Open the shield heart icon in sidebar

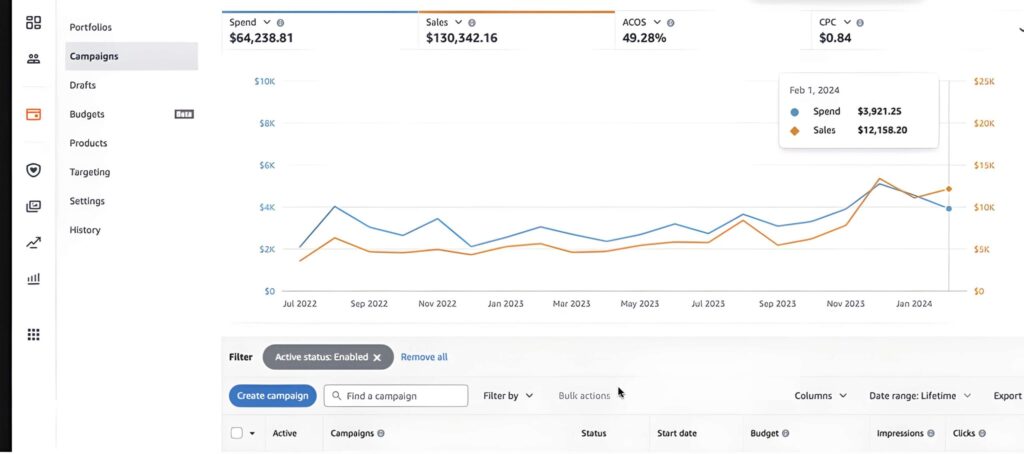[x=33, y=170]
